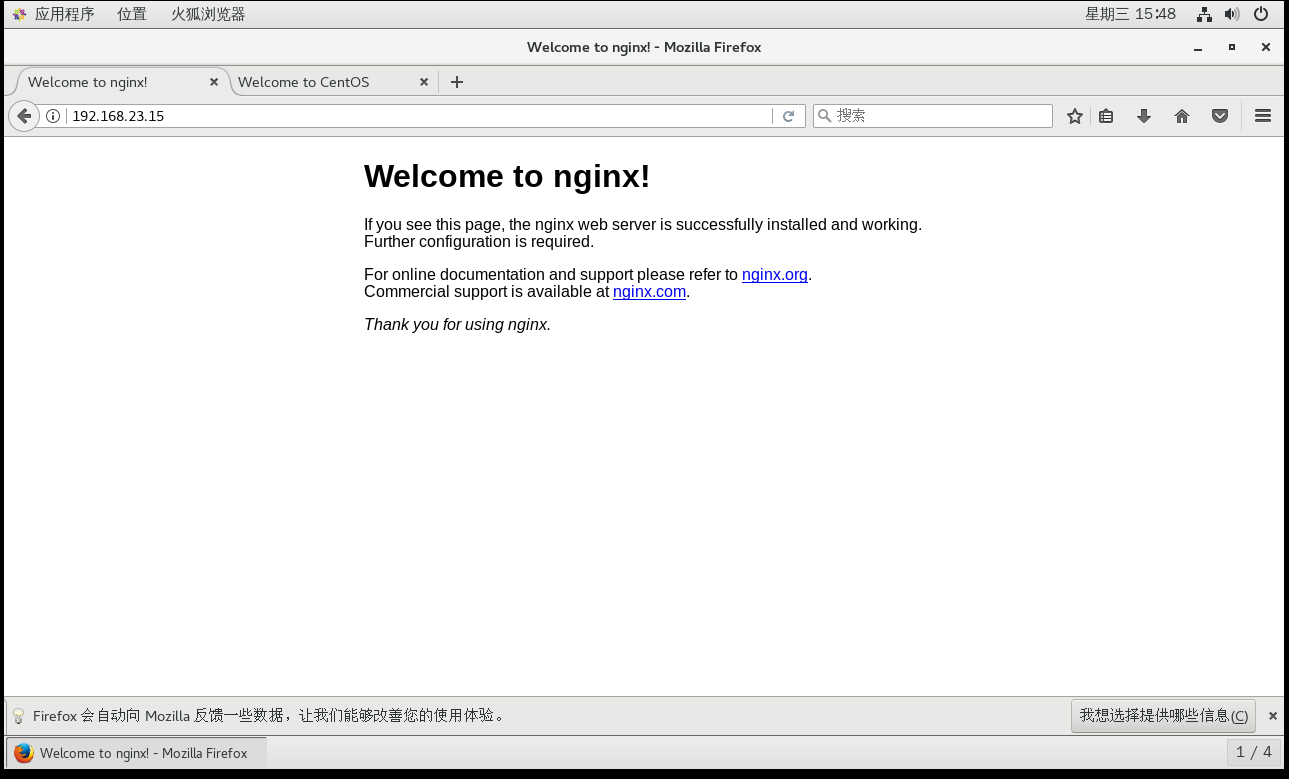The image size is (1289, 779).
Task: Click the search magnifier icon
Action: click(824, 116)
